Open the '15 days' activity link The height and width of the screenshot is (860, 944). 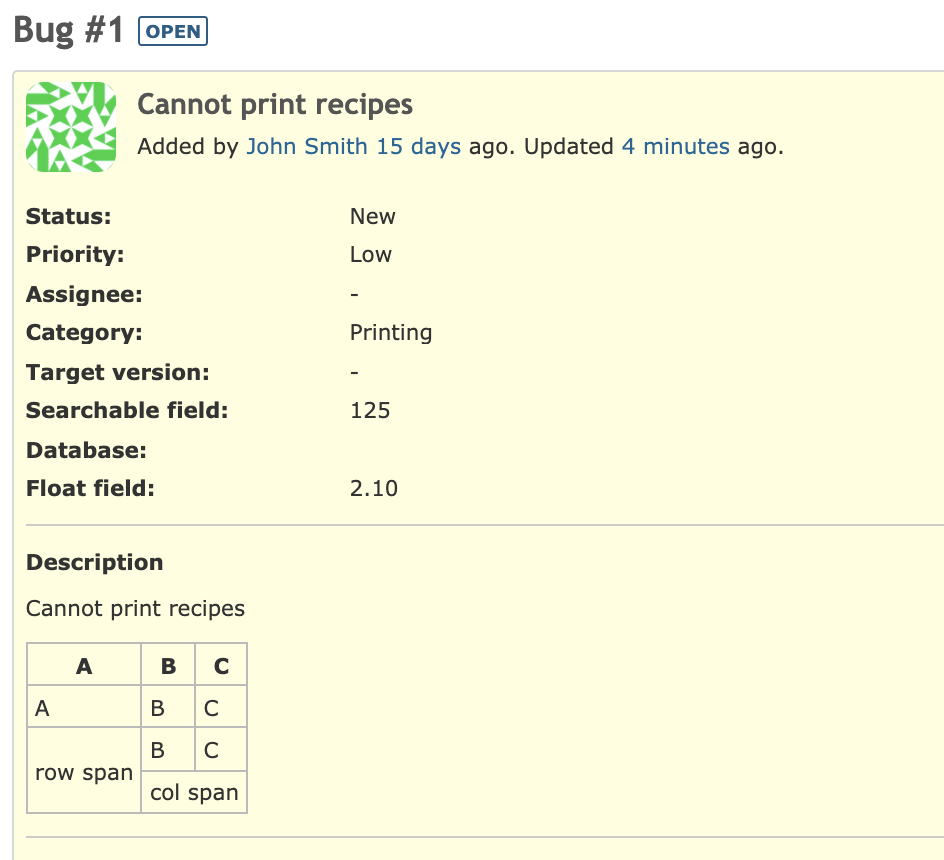click(418, 146)
